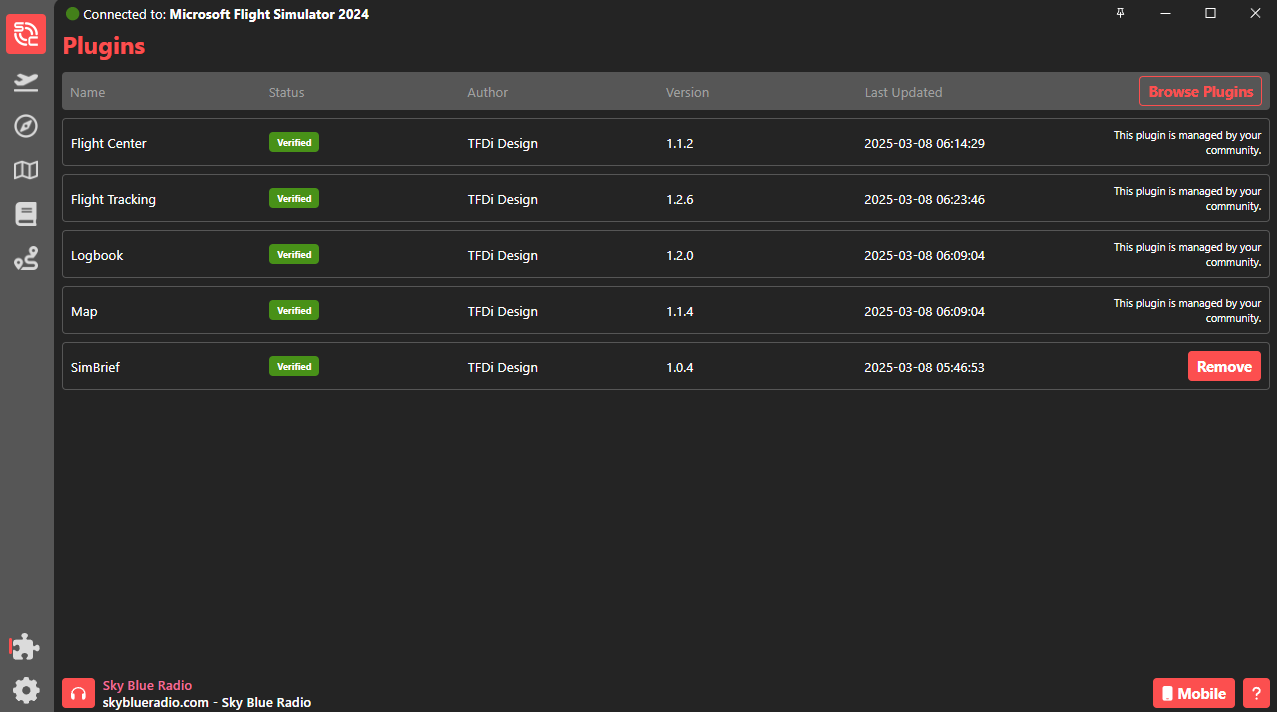1277x712 pixels.
Task: Click the Author column header
Action: pyautogui.click(x=488, y=92)
